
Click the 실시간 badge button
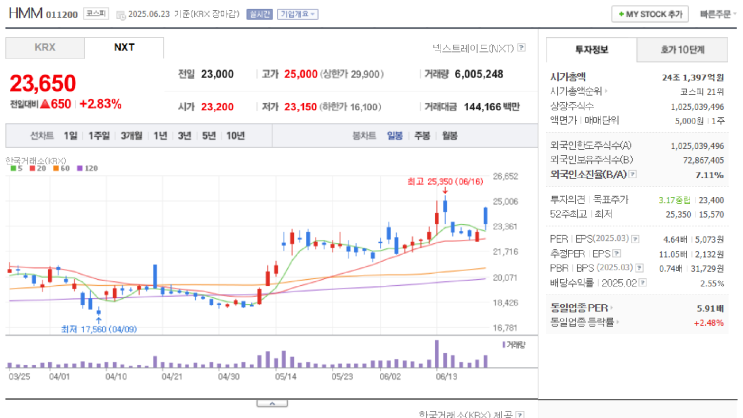[259, 14]
